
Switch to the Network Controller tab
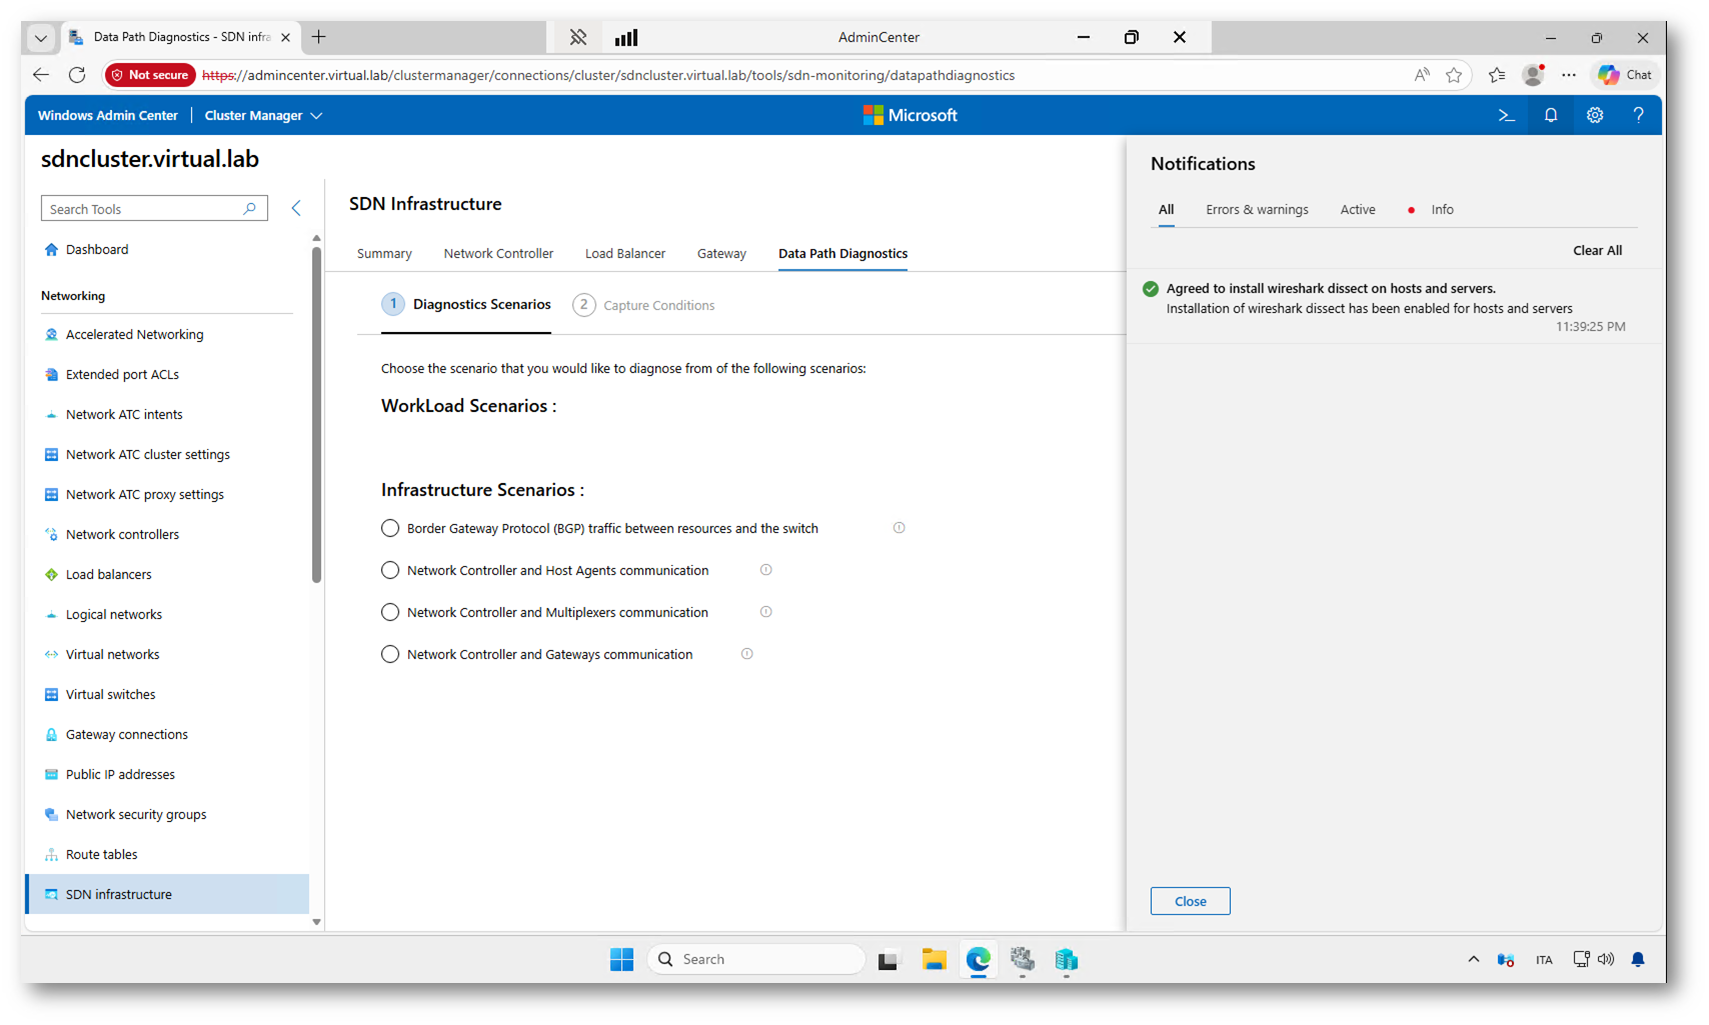point(498,254)
